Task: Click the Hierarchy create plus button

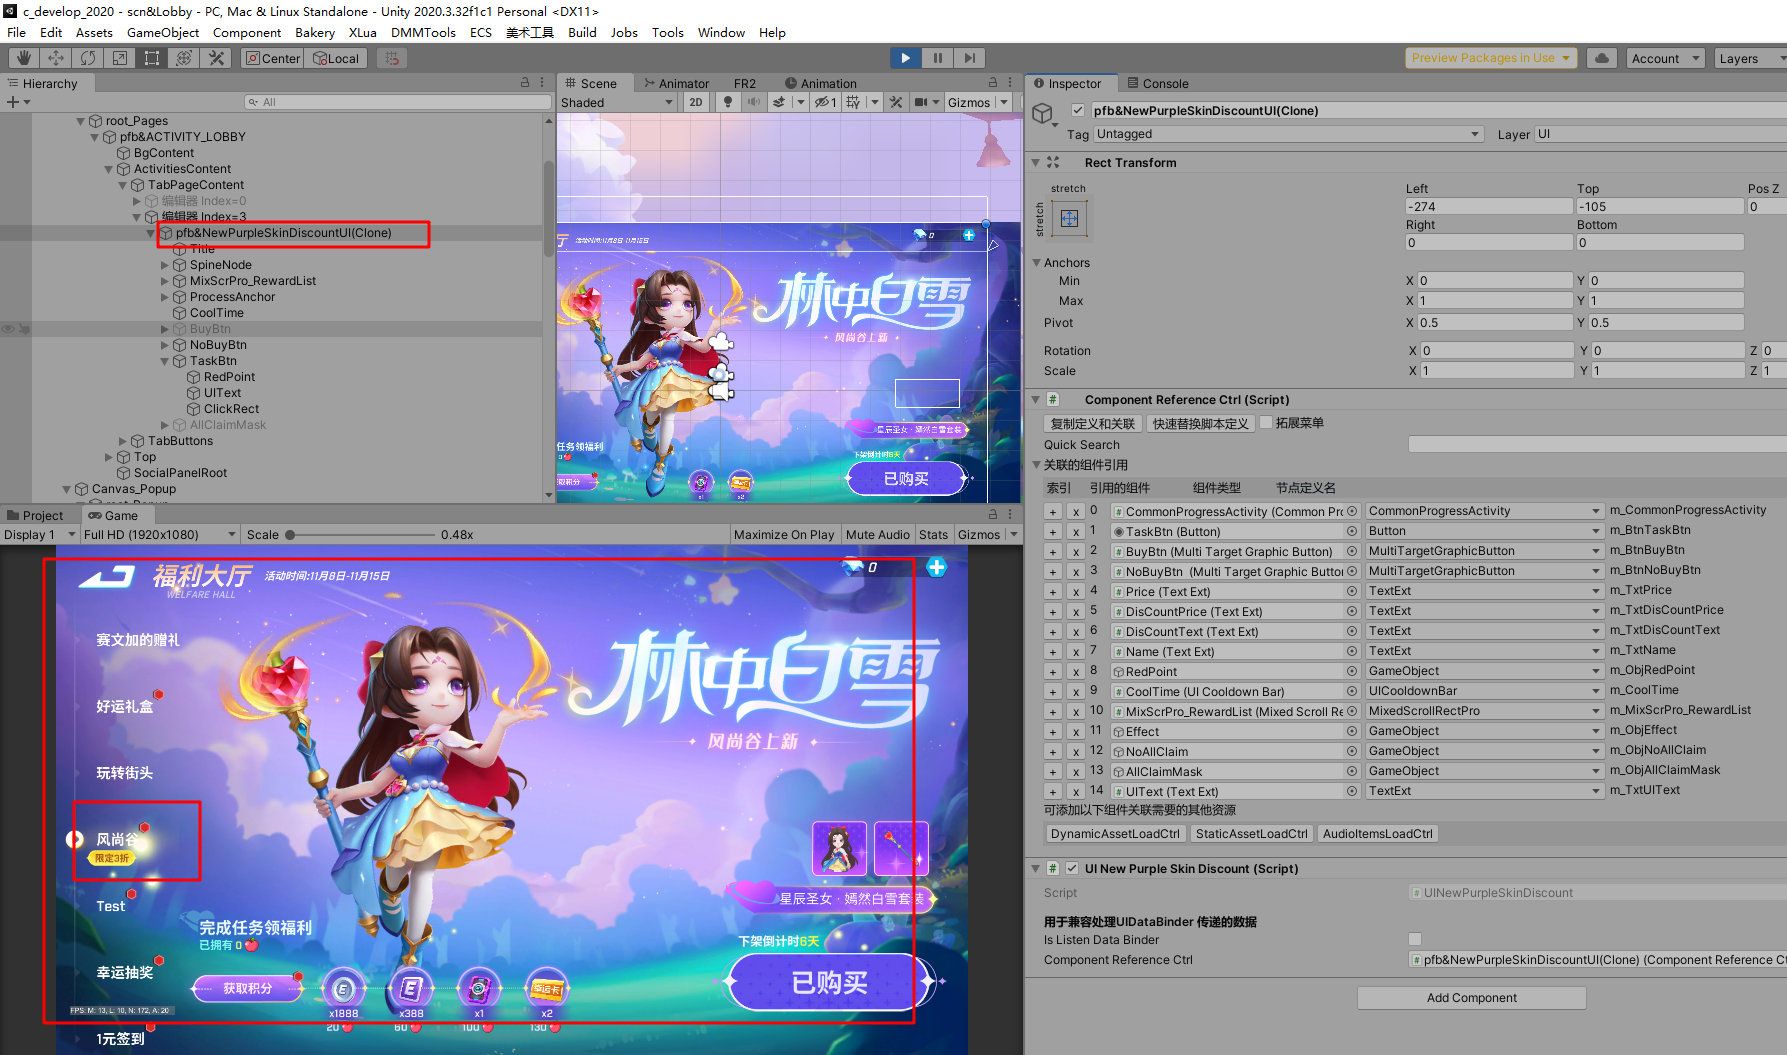Action: point(13,102)
